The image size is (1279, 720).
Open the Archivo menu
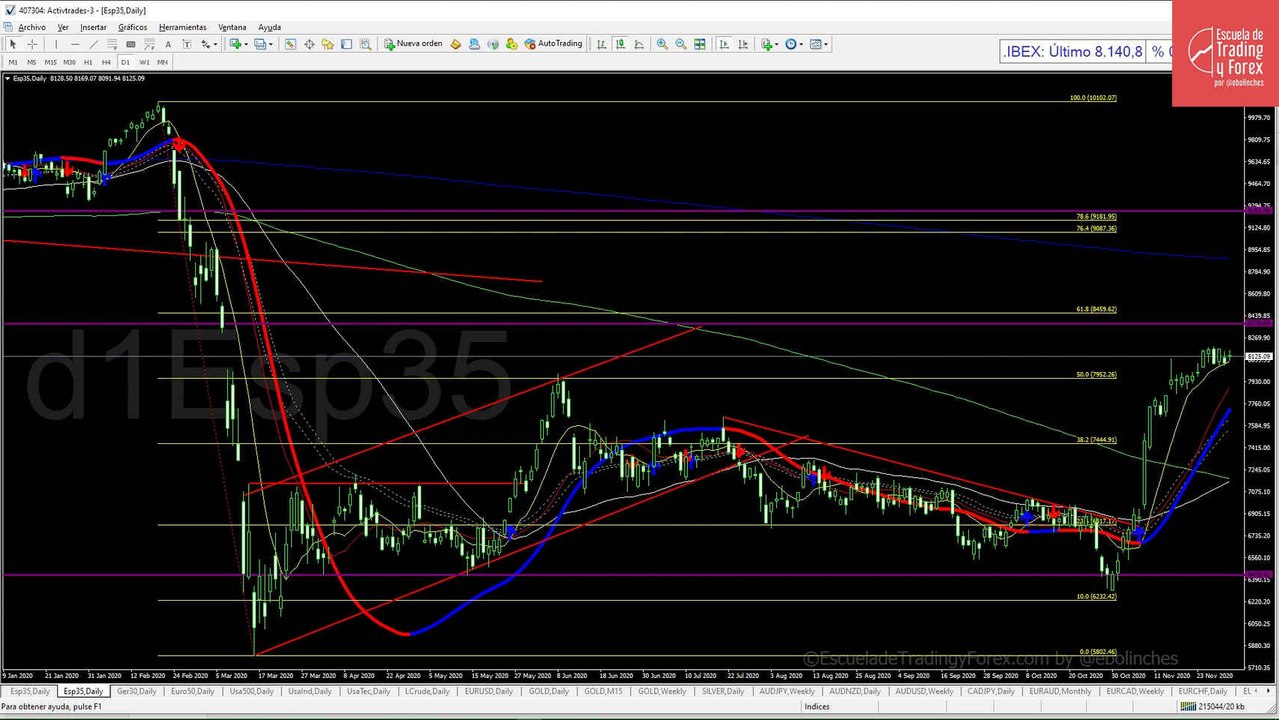(x=32, y=27)
